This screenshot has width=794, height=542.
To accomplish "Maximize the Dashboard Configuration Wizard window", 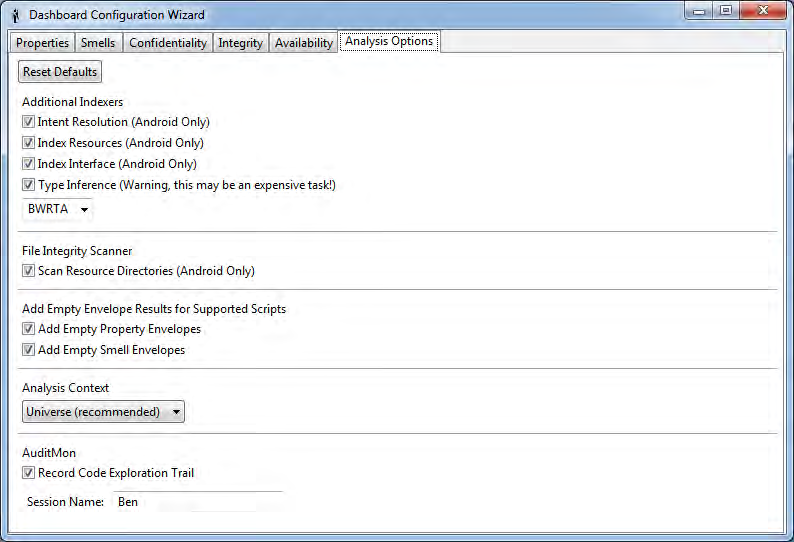I will tap(726, 11).
